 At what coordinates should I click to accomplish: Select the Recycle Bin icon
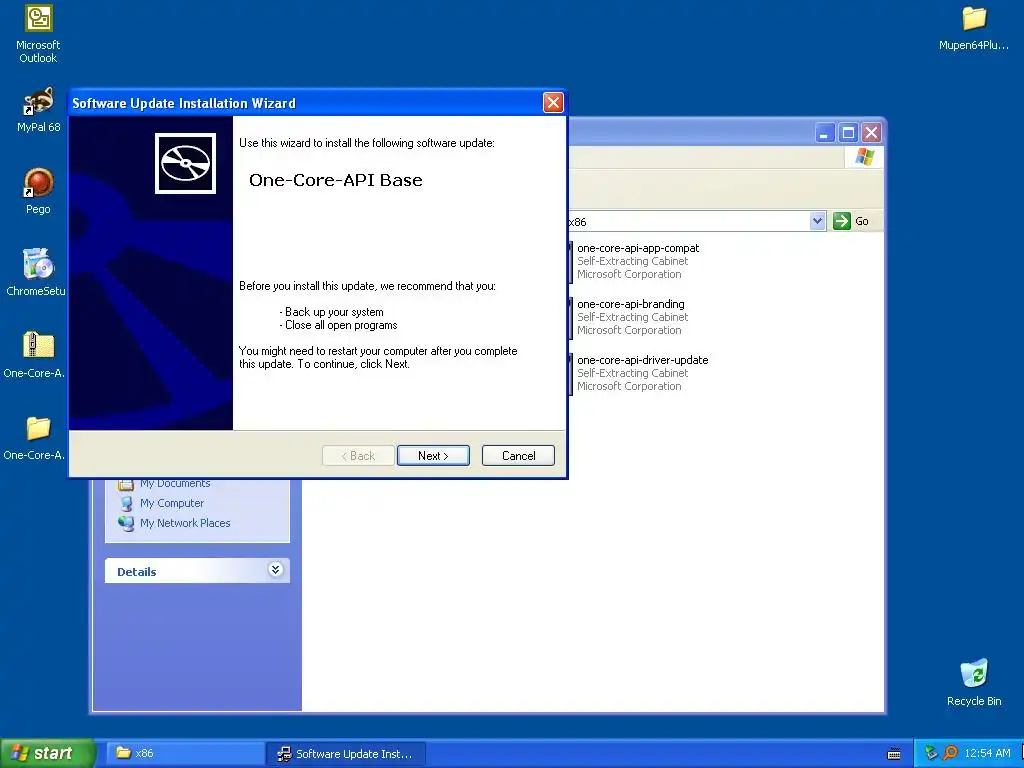[x=974, y=682]
